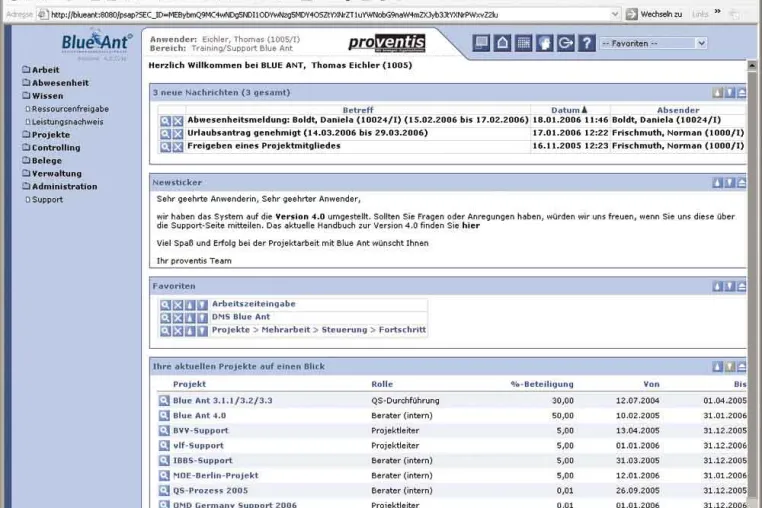Move the Newsticker panel up
The image size is (762, 508).
point(717,183)
